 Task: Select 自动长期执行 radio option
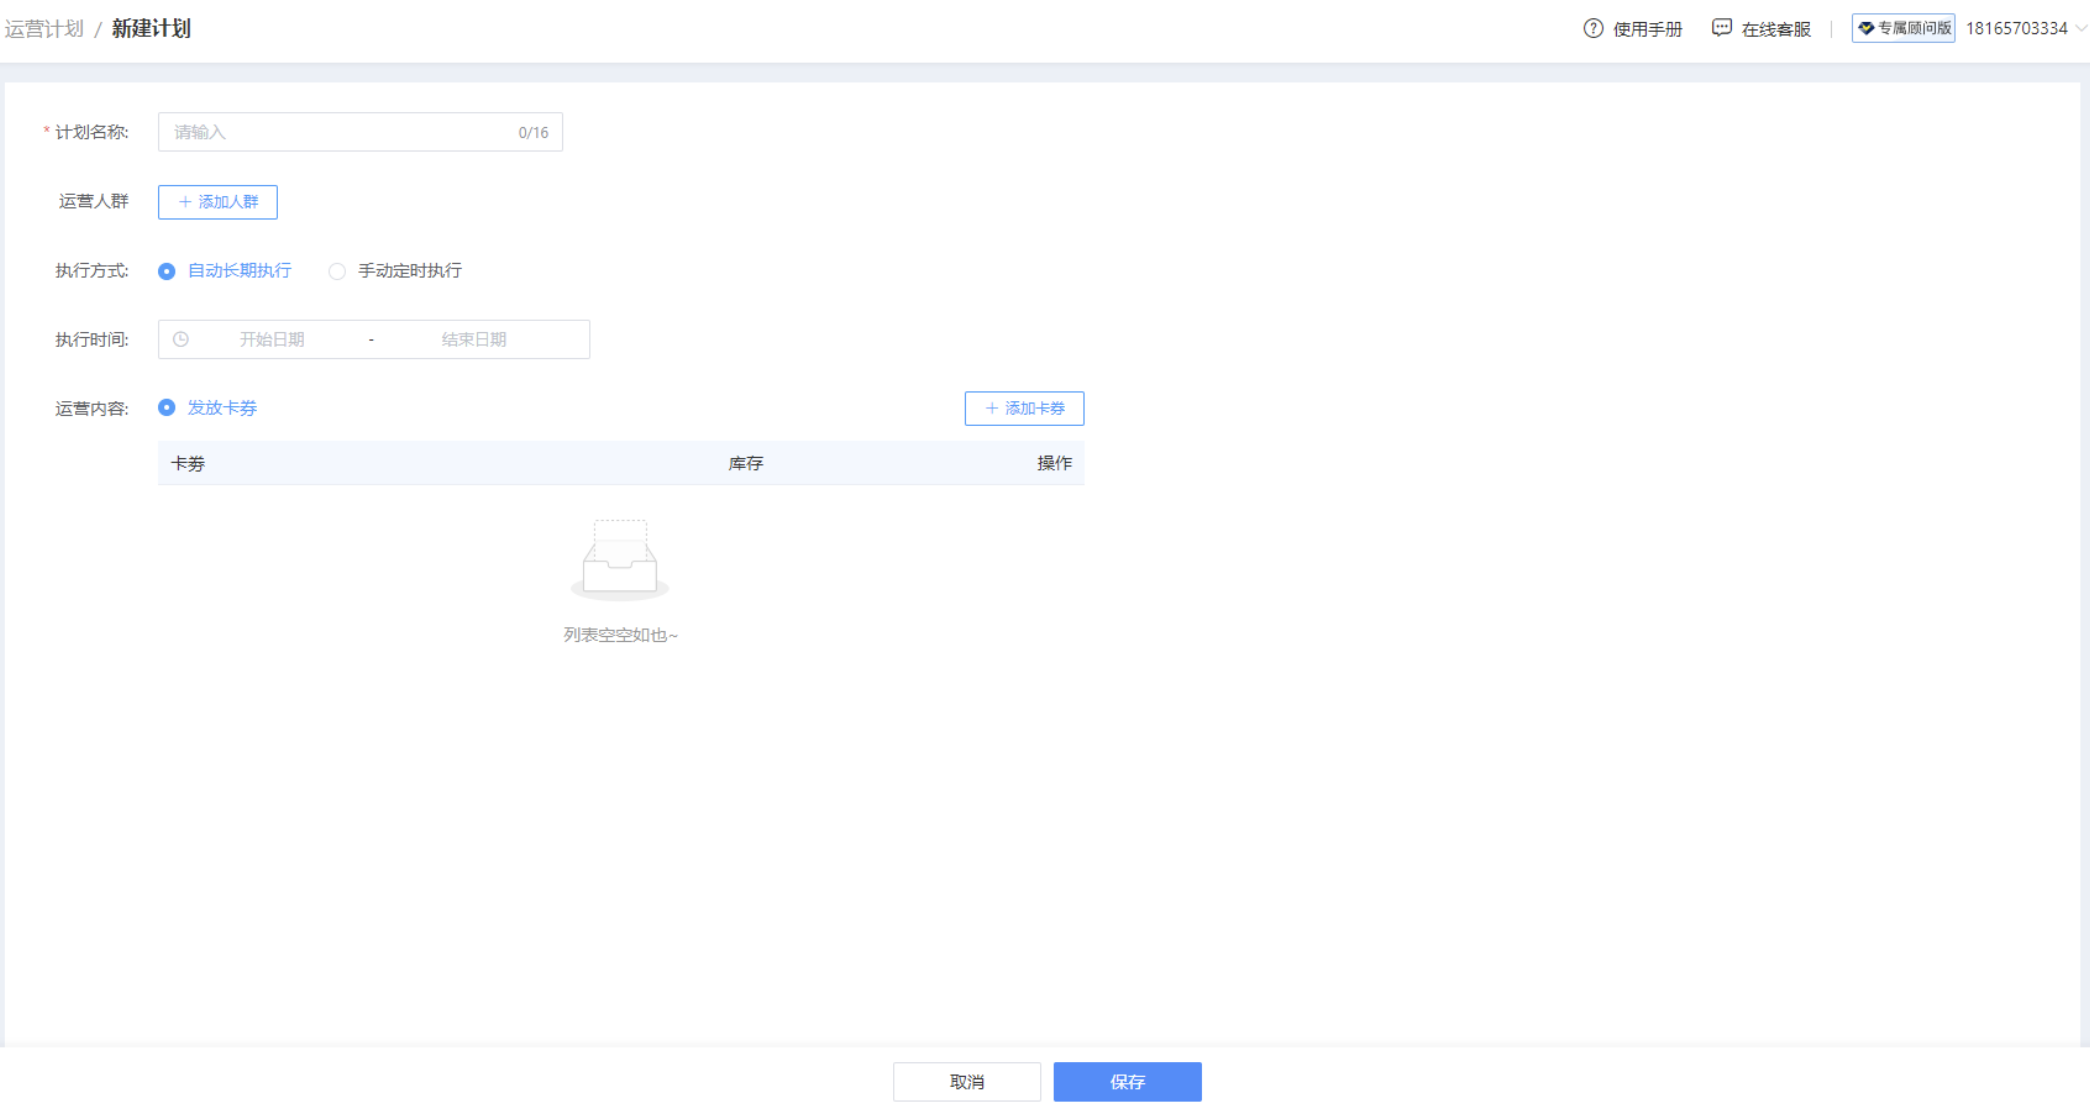[x=167, y=271]
